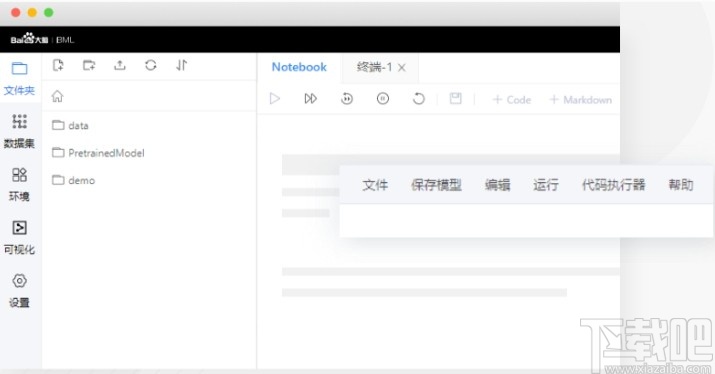This screenshot has height=374, width=715.
Task: Click the red close window button
Action: click(x=16, y=13)
